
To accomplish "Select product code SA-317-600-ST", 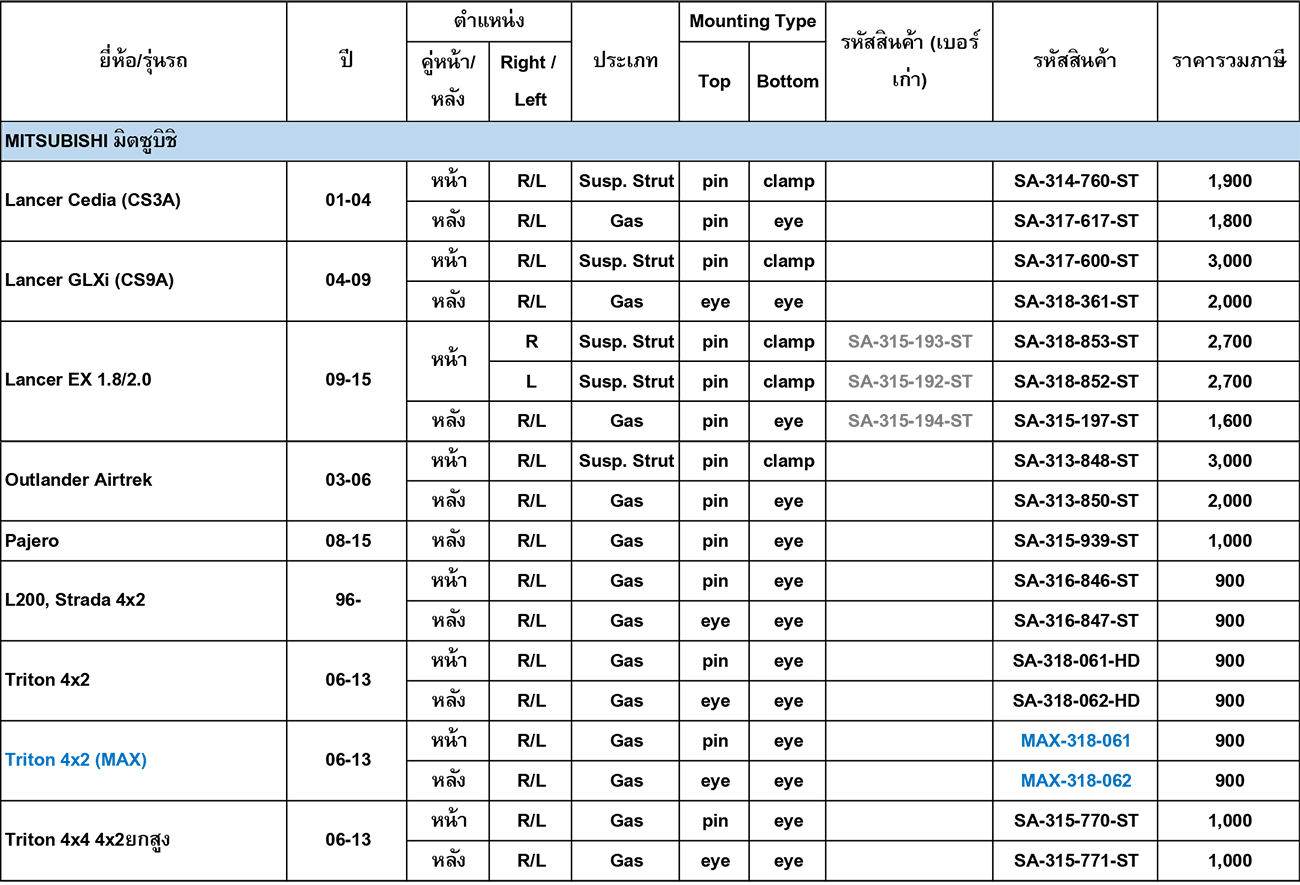I will coord(1076,261).
